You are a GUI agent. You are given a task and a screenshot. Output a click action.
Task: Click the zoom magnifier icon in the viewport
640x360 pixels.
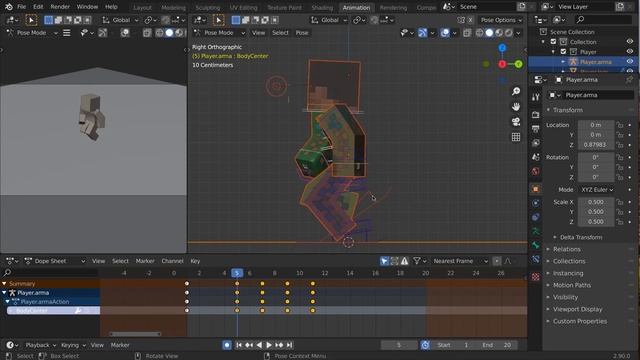coord(516,91)
